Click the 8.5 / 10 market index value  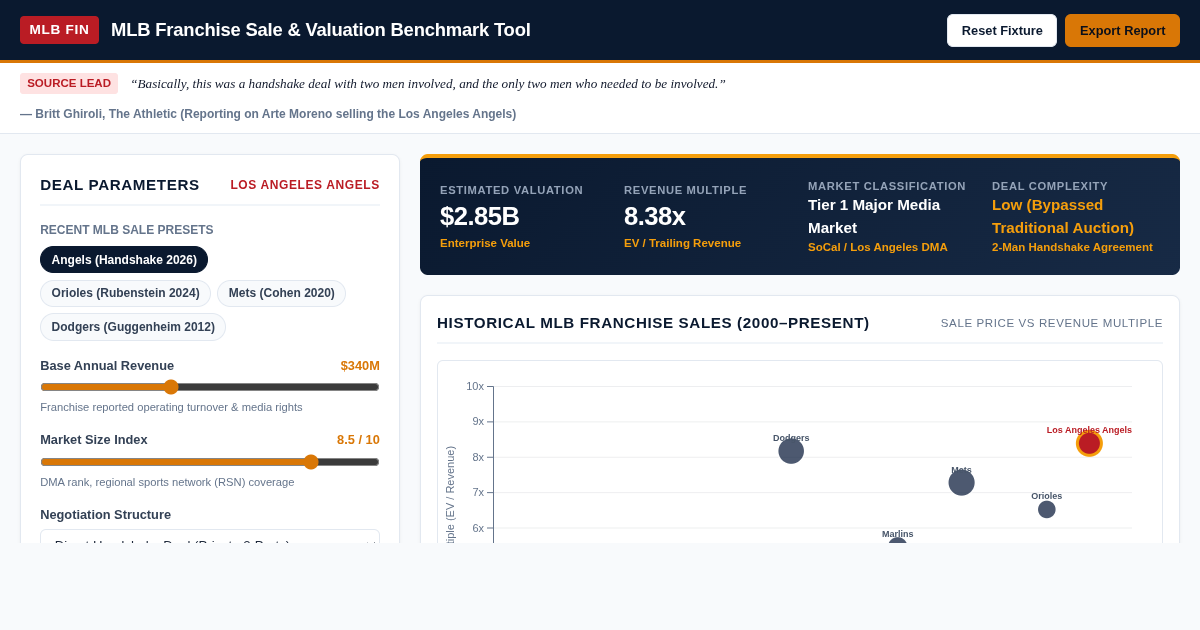point(358,440)
